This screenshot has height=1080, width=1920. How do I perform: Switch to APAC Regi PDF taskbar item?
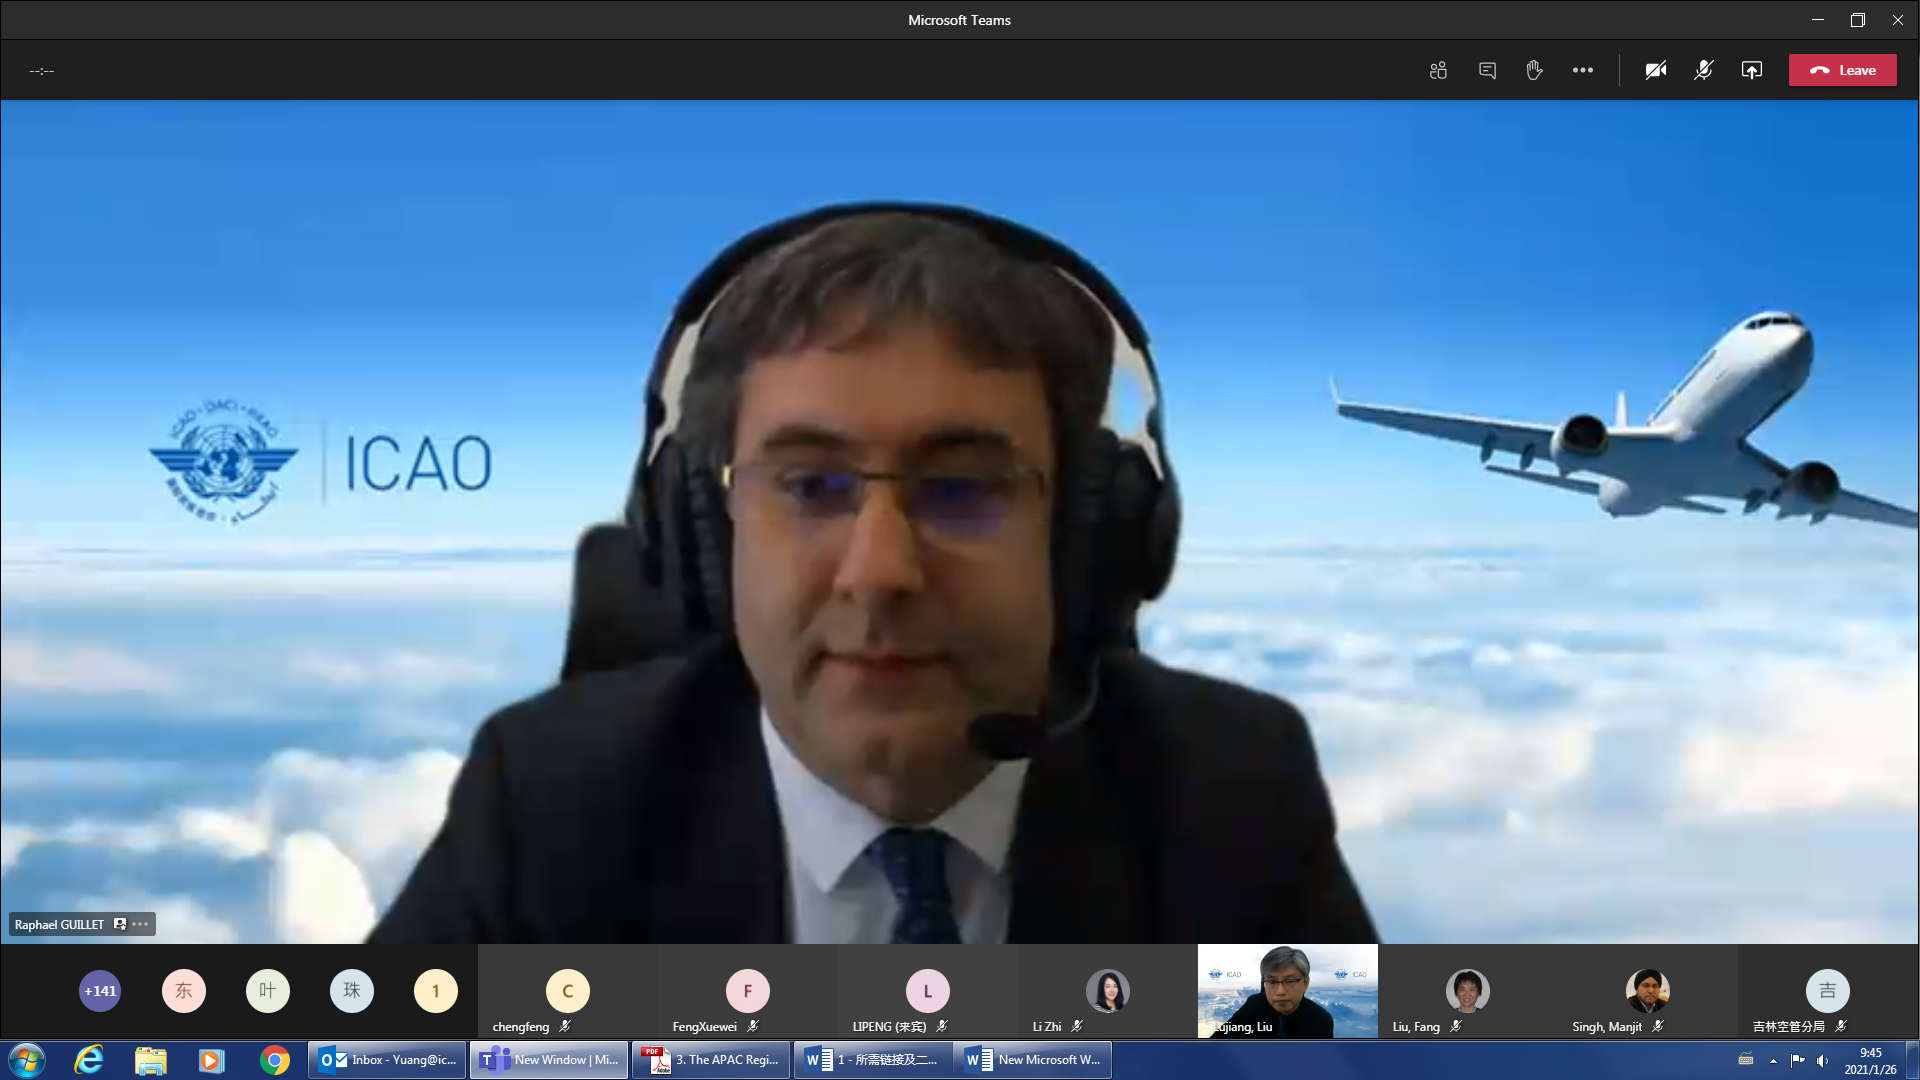[711, 1060]
